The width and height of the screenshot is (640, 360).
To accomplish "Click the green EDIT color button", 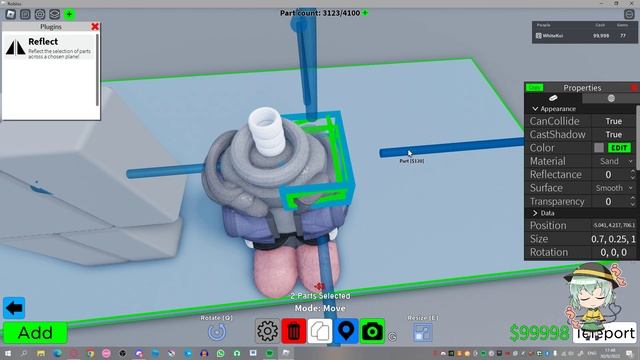I will coord(619,148).
